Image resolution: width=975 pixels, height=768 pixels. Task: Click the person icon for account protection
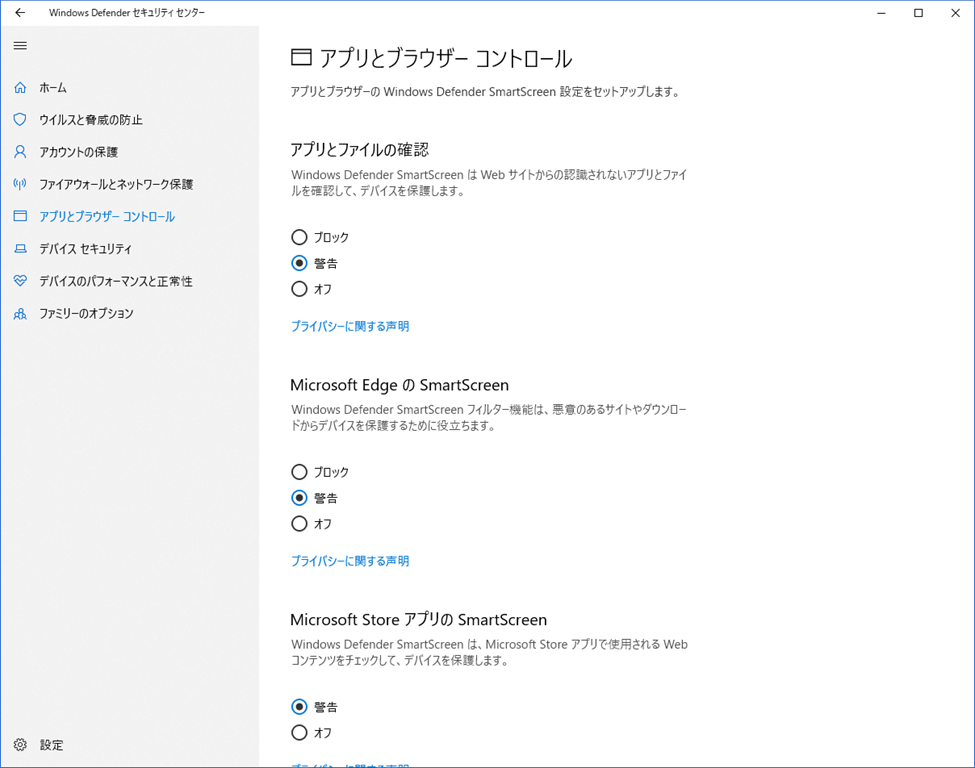click(x=20, y=152)
